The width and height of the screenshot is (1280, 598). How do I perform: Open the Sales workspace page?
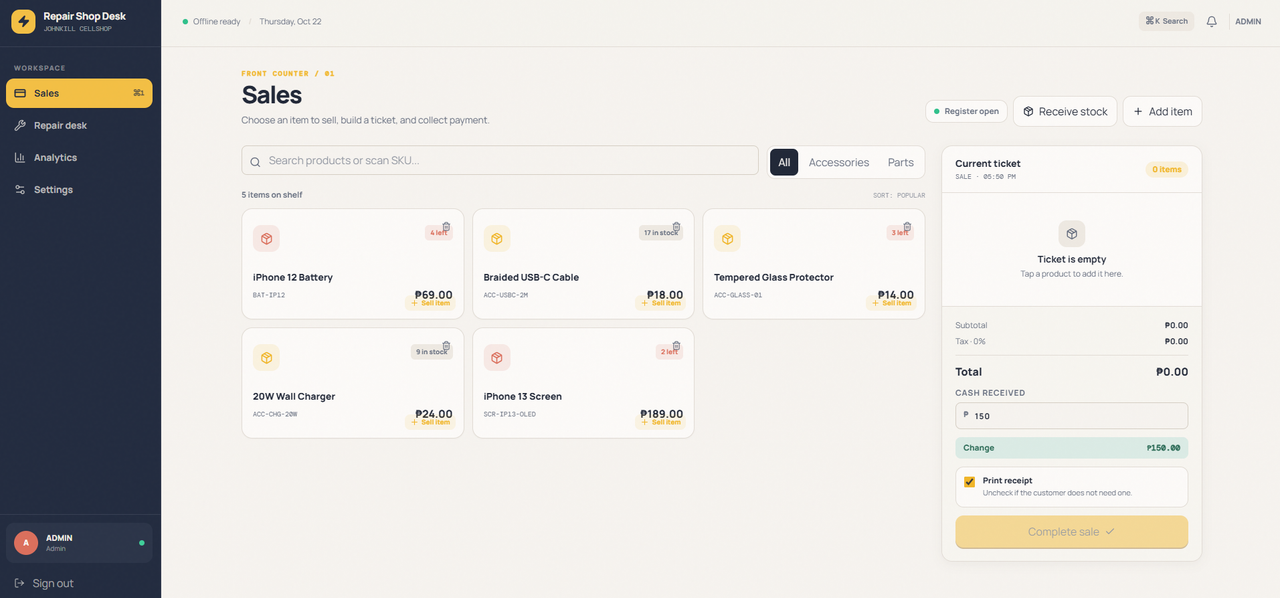(x=79, y=93)
